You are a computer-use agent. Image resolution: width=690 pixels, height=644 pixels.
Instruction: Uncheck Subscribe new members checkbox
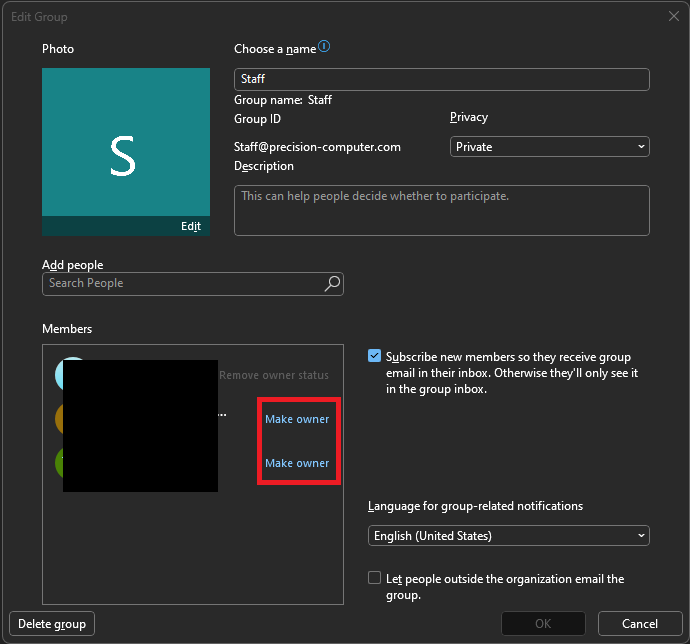374,356
